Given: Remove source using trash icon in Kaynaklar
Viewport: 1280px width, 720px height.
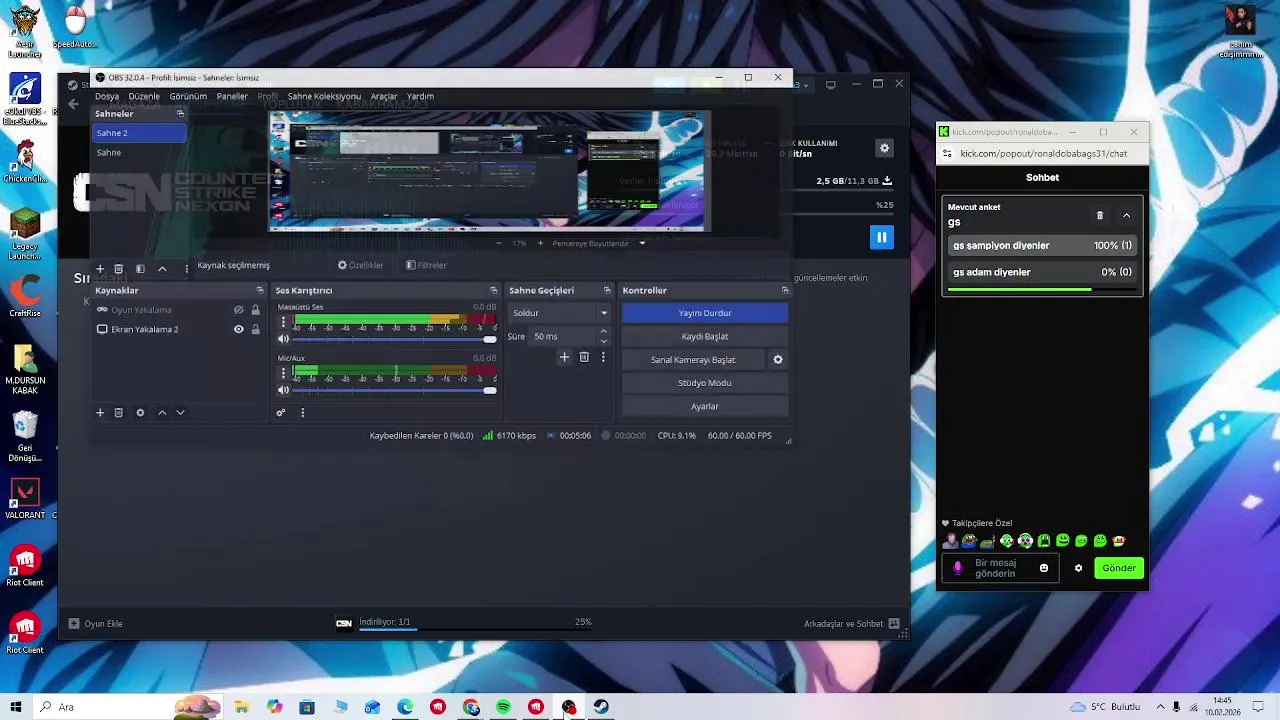Looking at the screenshot, I should click(118, 412).
